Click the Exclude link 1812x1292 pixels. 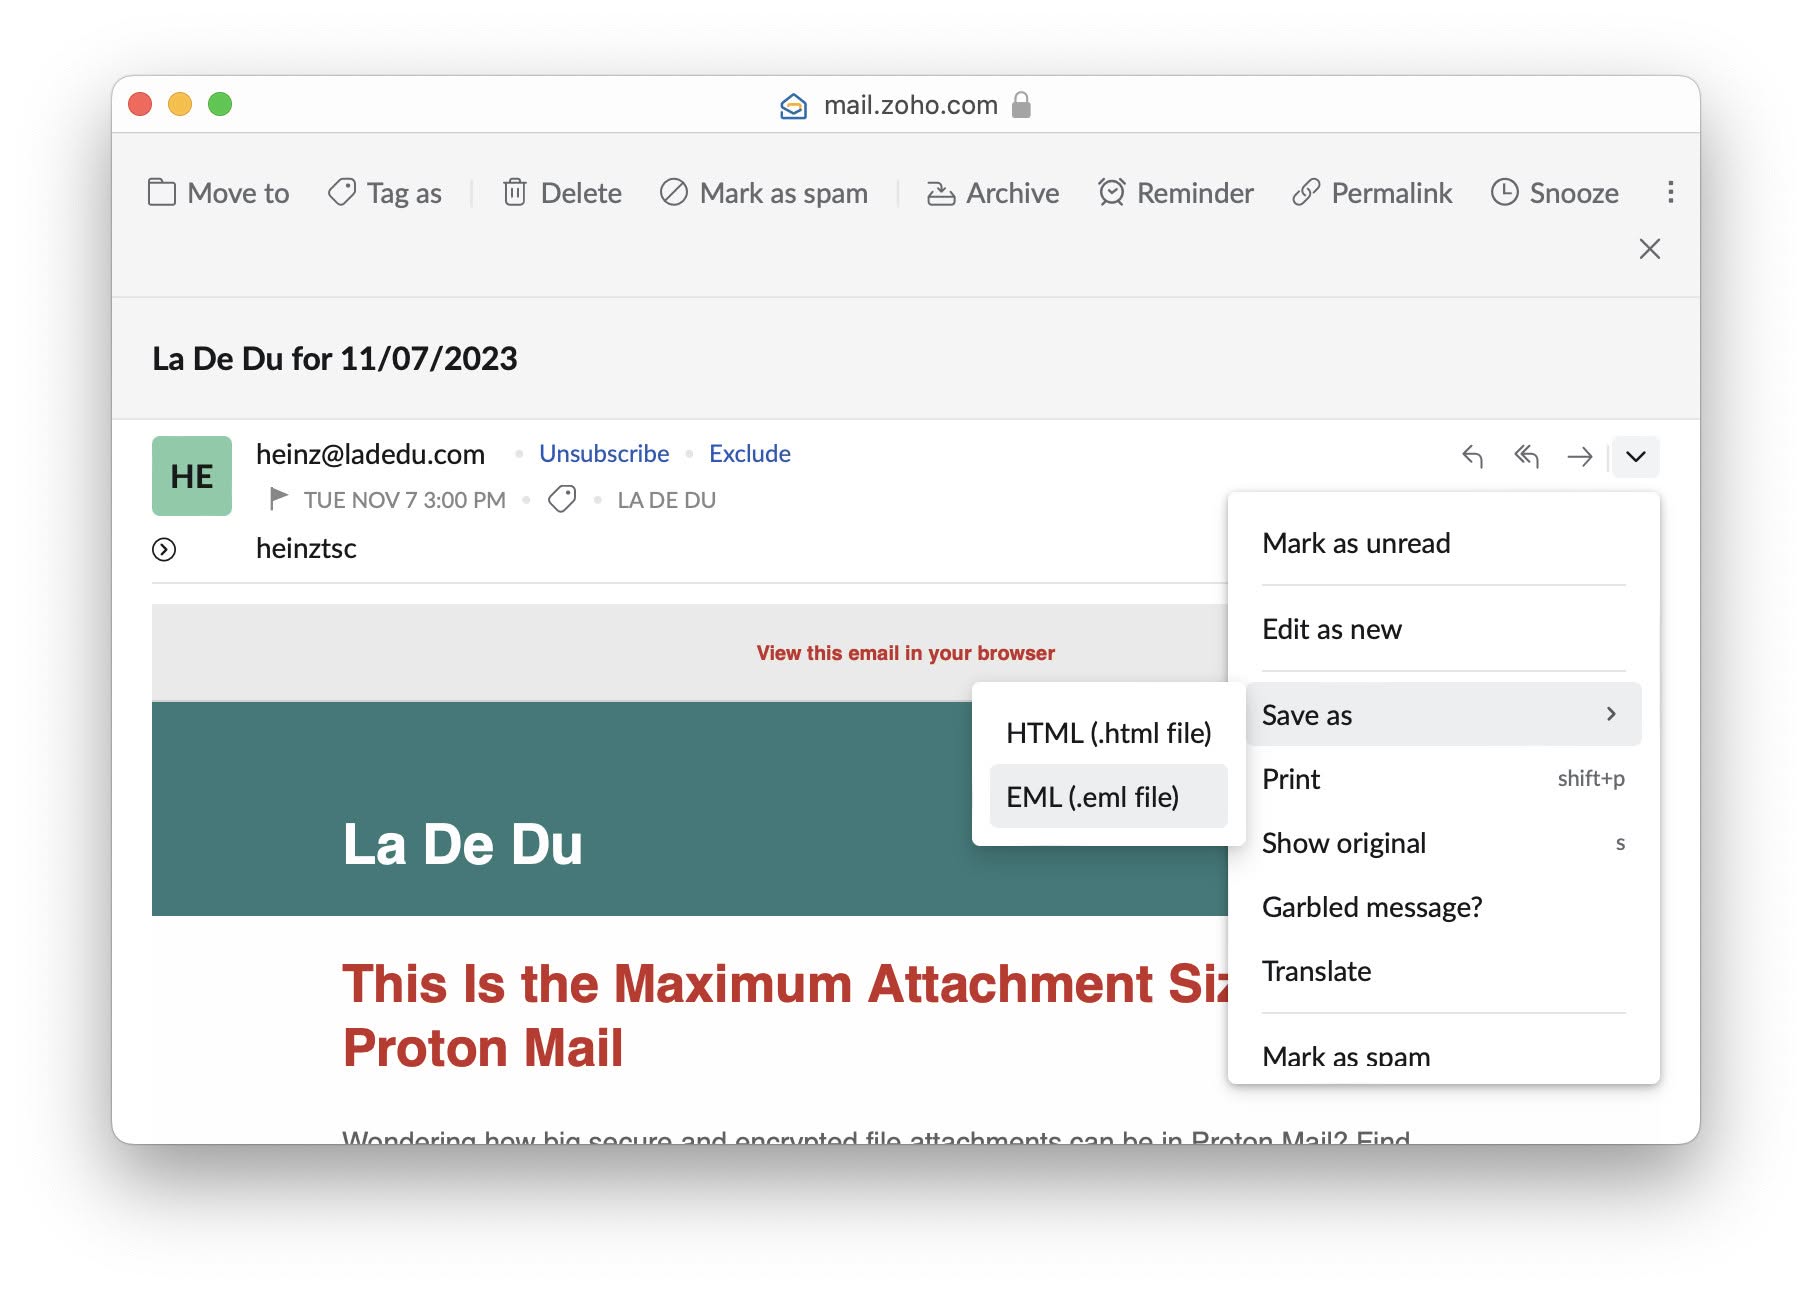[750, 454]
